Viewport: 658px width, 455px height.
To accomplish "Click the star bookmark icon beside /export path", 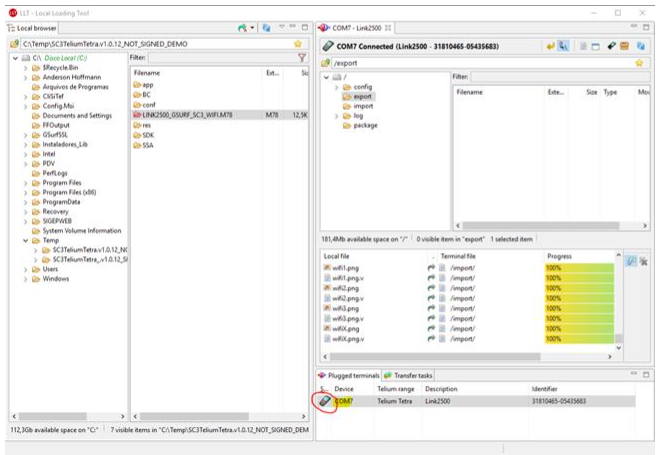I will (639, 63).
